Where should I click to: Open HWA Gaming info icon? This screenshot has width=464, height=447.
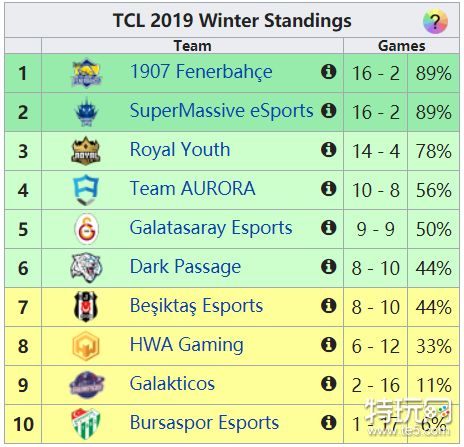point(328,344)
